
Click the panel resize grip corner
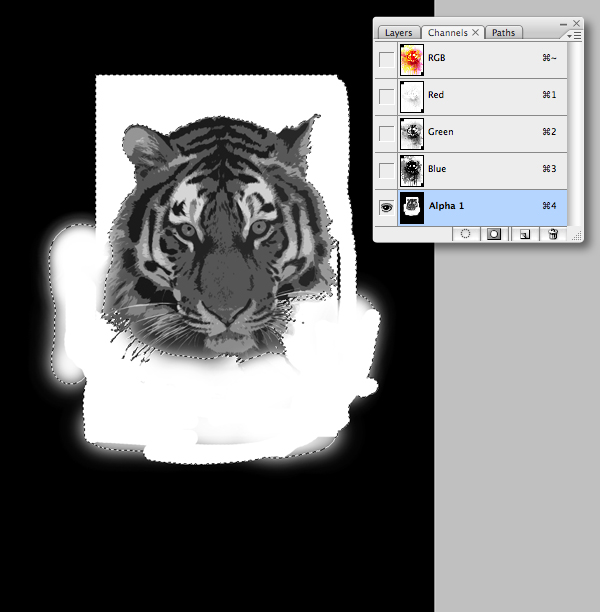point(577,235)
